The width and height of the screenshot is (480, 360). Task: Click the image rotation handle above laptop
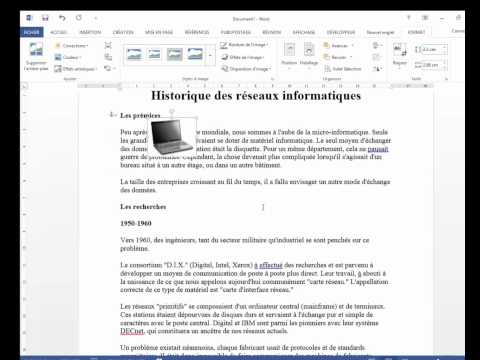point(172,111)
